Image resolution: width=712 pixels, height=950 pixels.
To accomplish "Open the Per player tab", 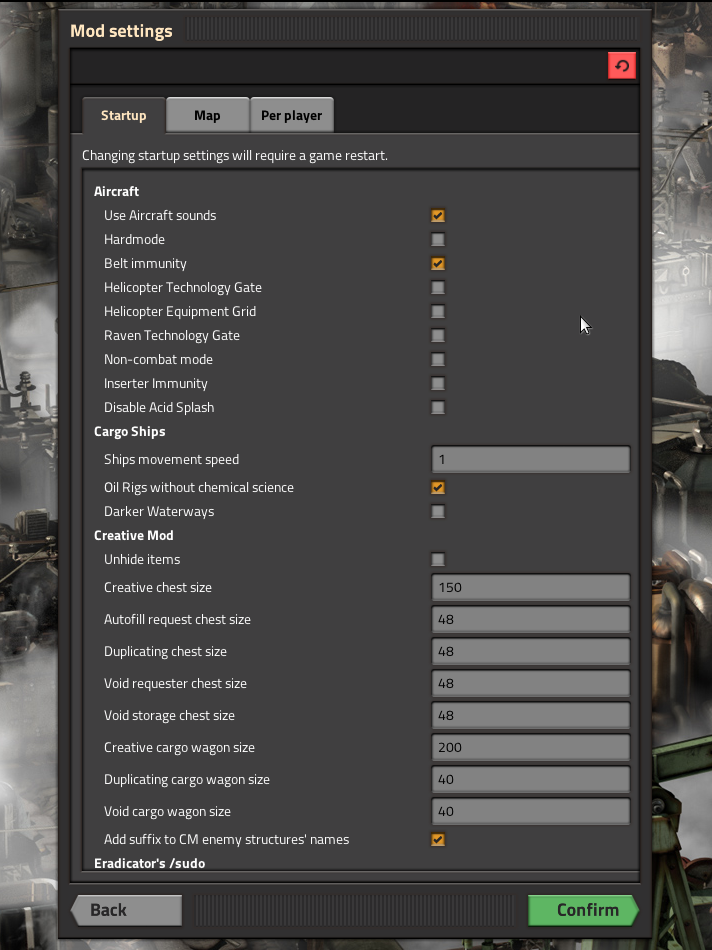I will coord(291,115).
